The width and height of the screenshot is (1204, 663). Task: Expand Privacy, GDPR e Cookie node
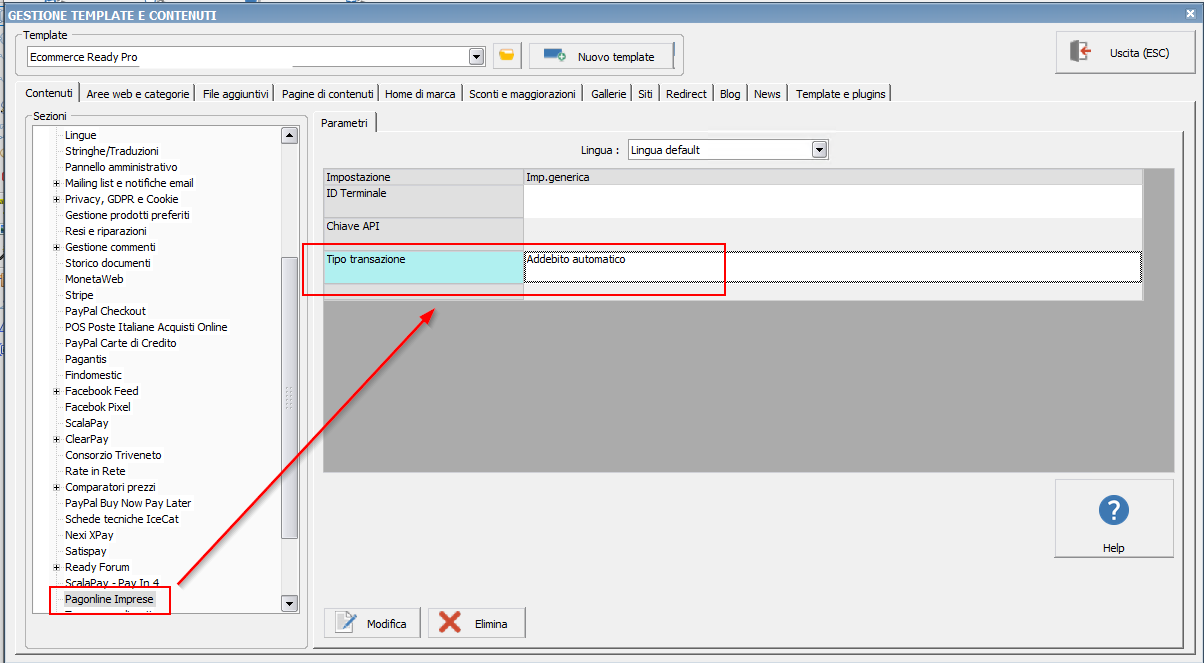tap(57, 199)
